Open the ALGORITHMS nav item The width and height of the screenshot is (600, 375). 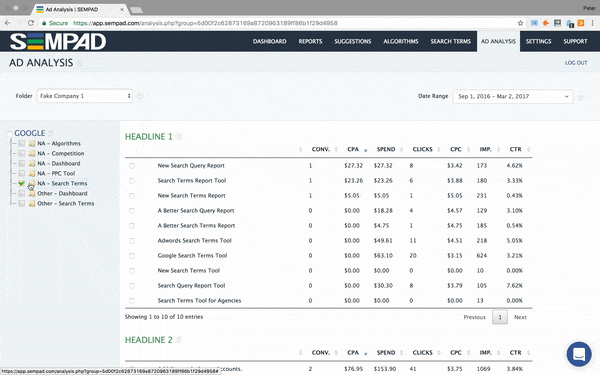(x=401, y=41)
